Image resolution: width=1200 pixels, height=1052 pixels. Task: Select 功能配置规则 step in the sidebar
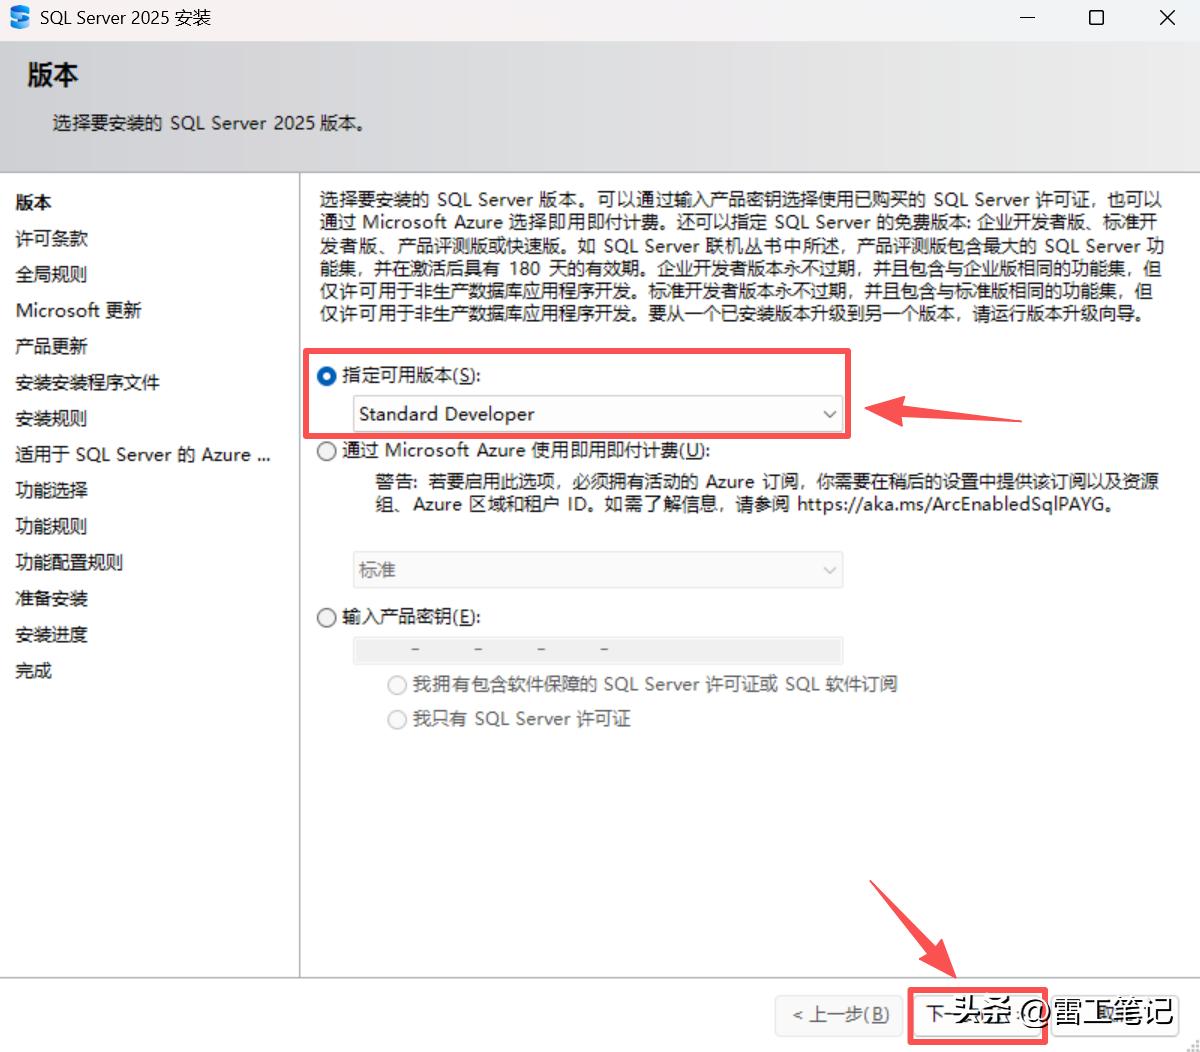tap(70, 562)
